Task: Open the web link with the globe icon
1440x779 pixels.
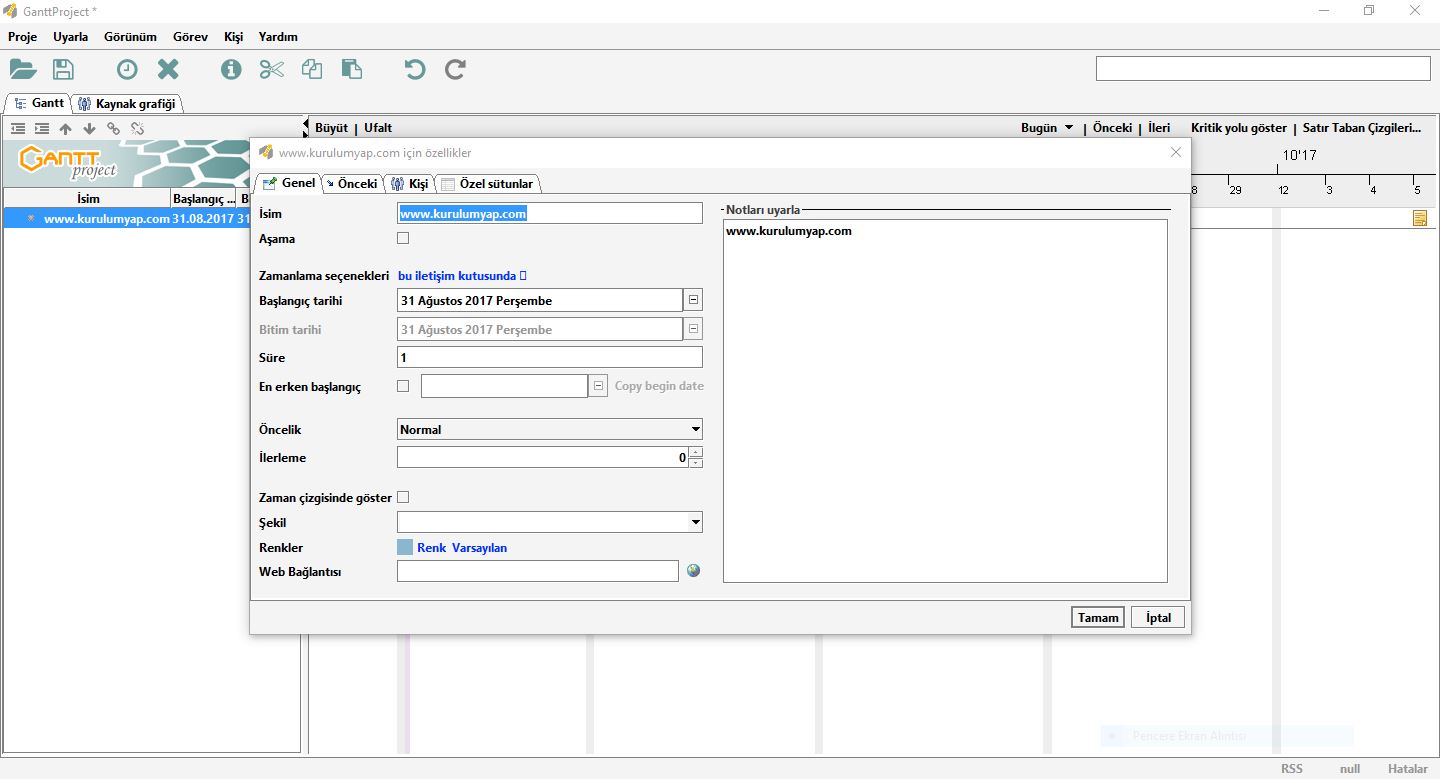Action: pyautogui.click(x=694, y=570)
